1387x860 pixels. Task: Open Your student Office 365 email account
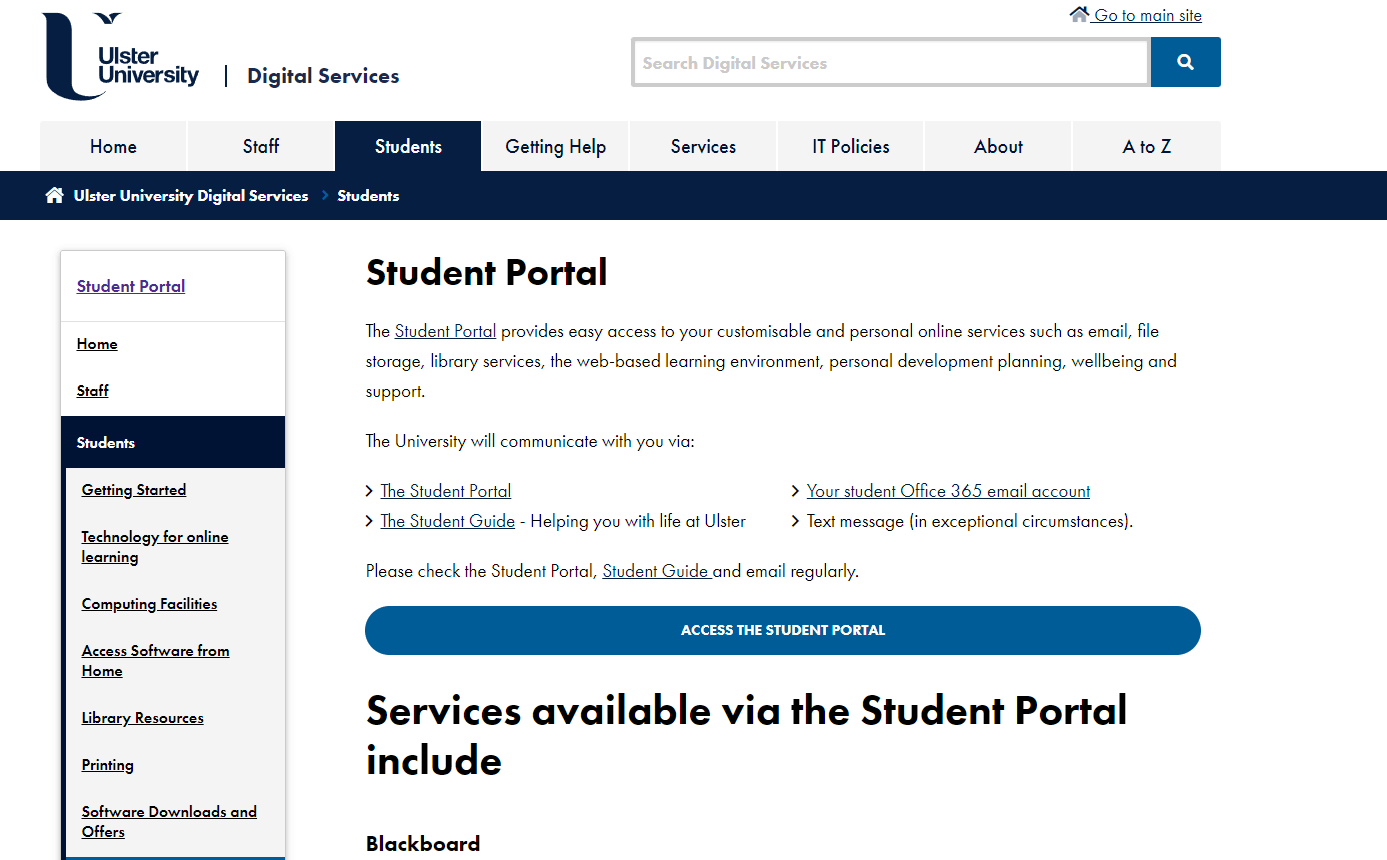point(948,491)
